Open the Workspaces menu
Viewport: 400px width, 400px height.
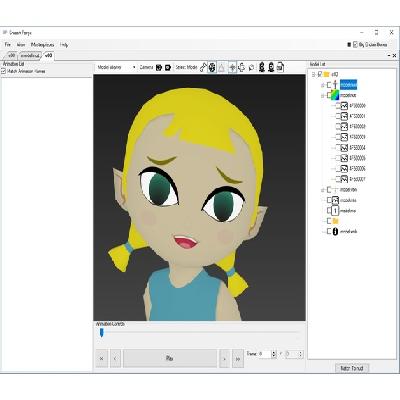[42, 44]
